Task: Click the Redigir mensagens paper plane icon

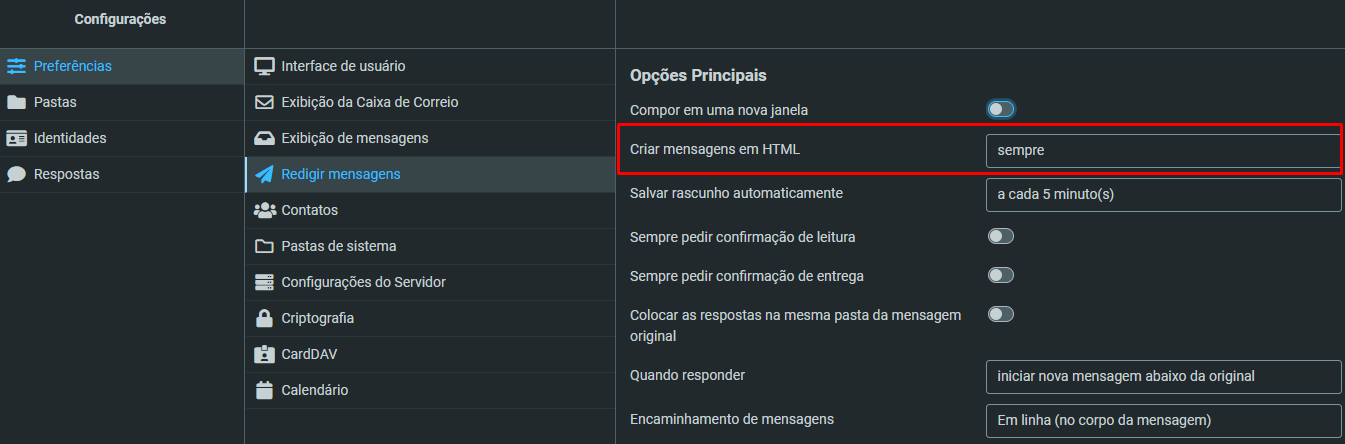Action: 264,174
